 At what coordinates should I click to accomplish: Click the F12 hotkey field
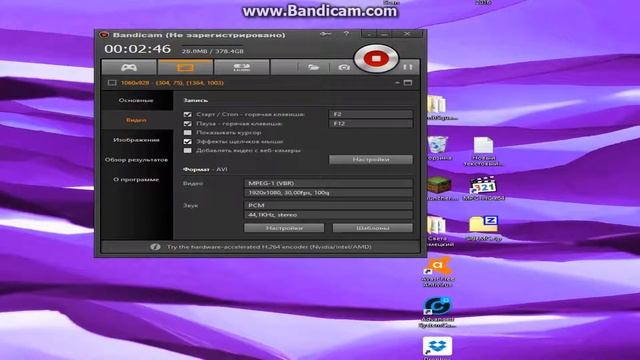click(371, 123)
